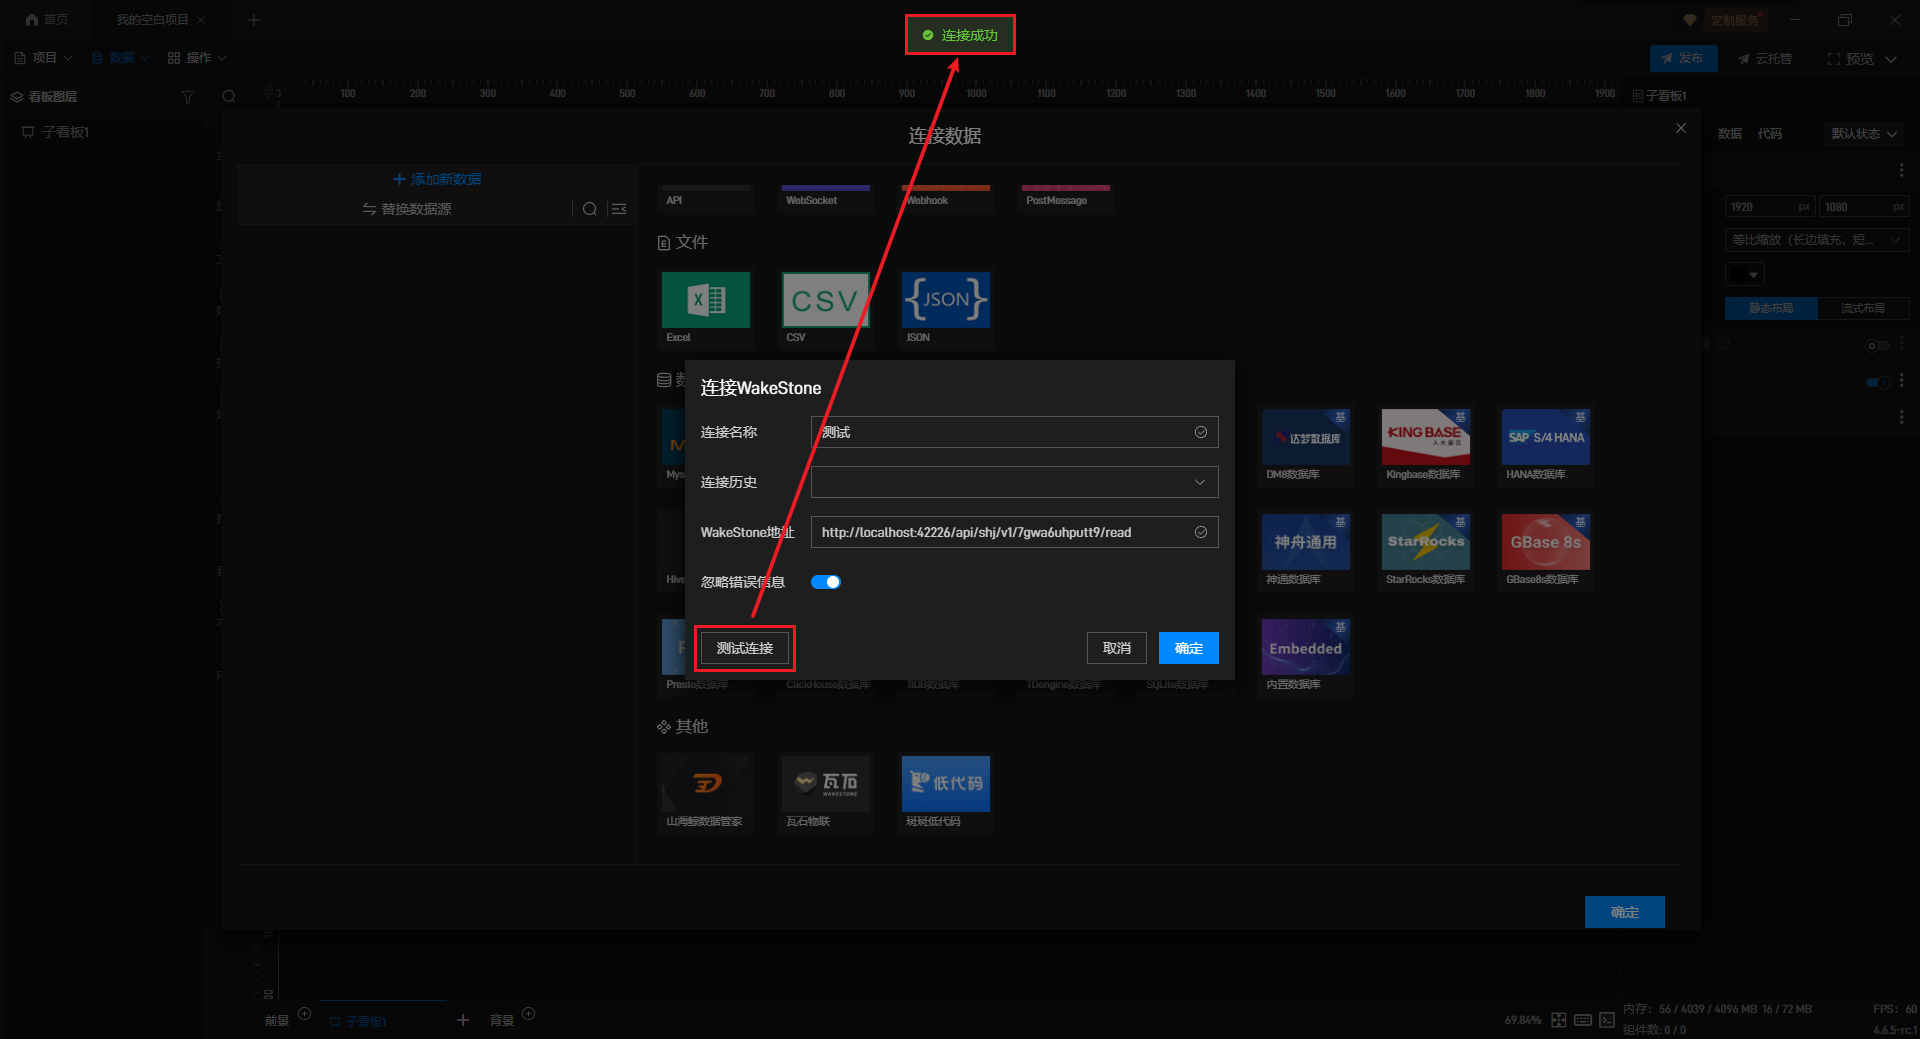Toggle the 忽略错误信息 switch
This screenshot has height=1039, width=1920.
pos(825,582)
